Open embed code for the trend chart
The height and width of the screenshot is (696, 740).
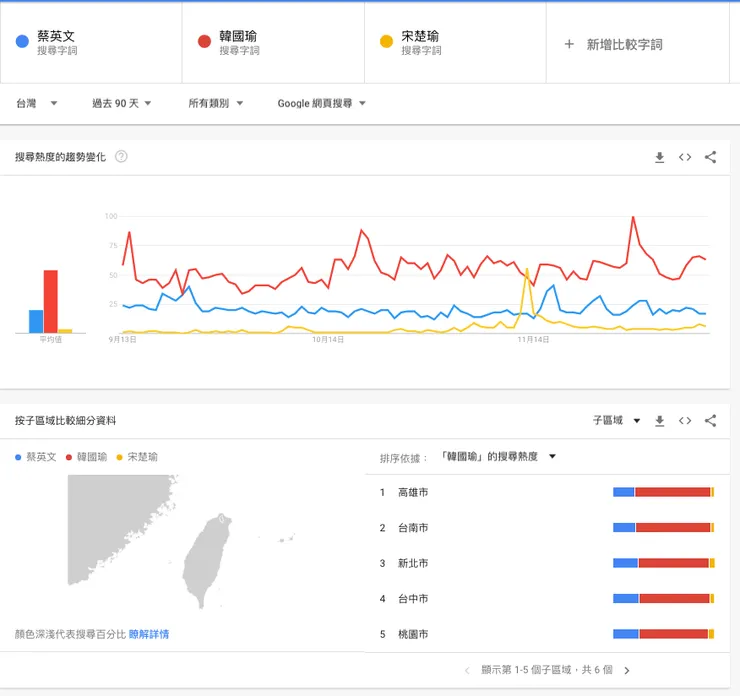tap(685, 157)
